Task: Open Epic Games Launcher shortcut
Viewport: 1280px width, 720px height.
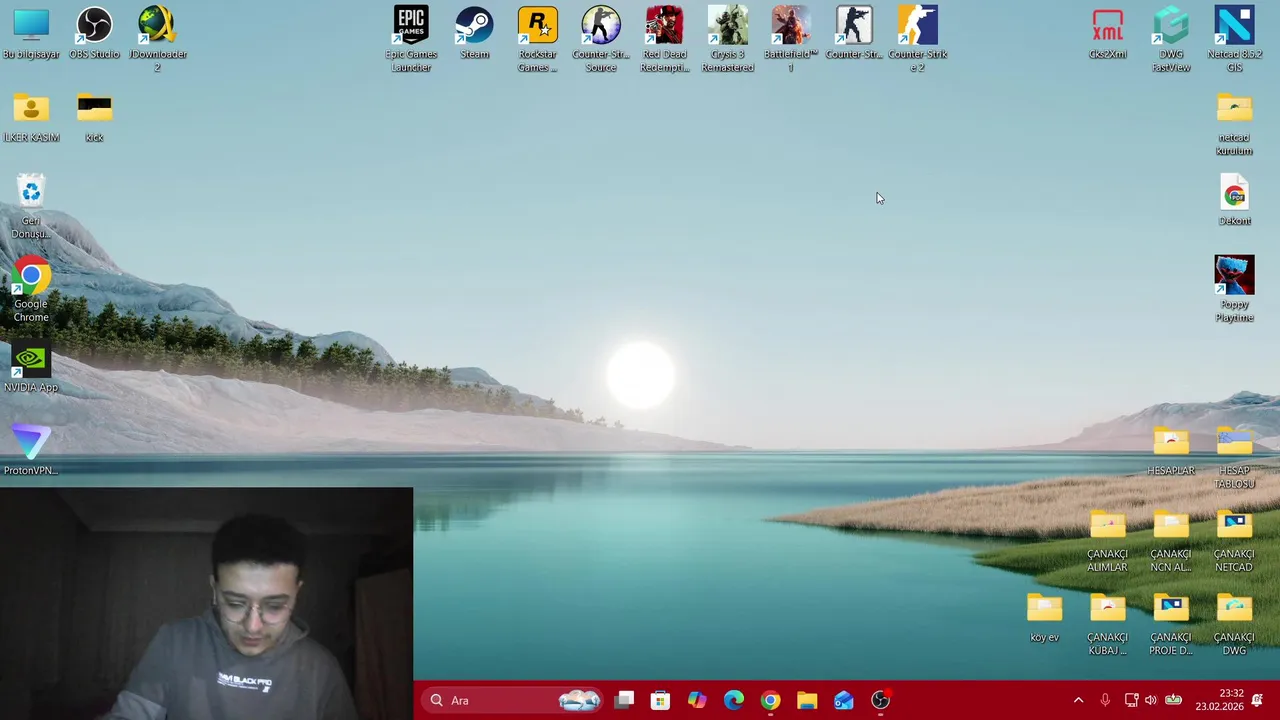Action: 411,40
